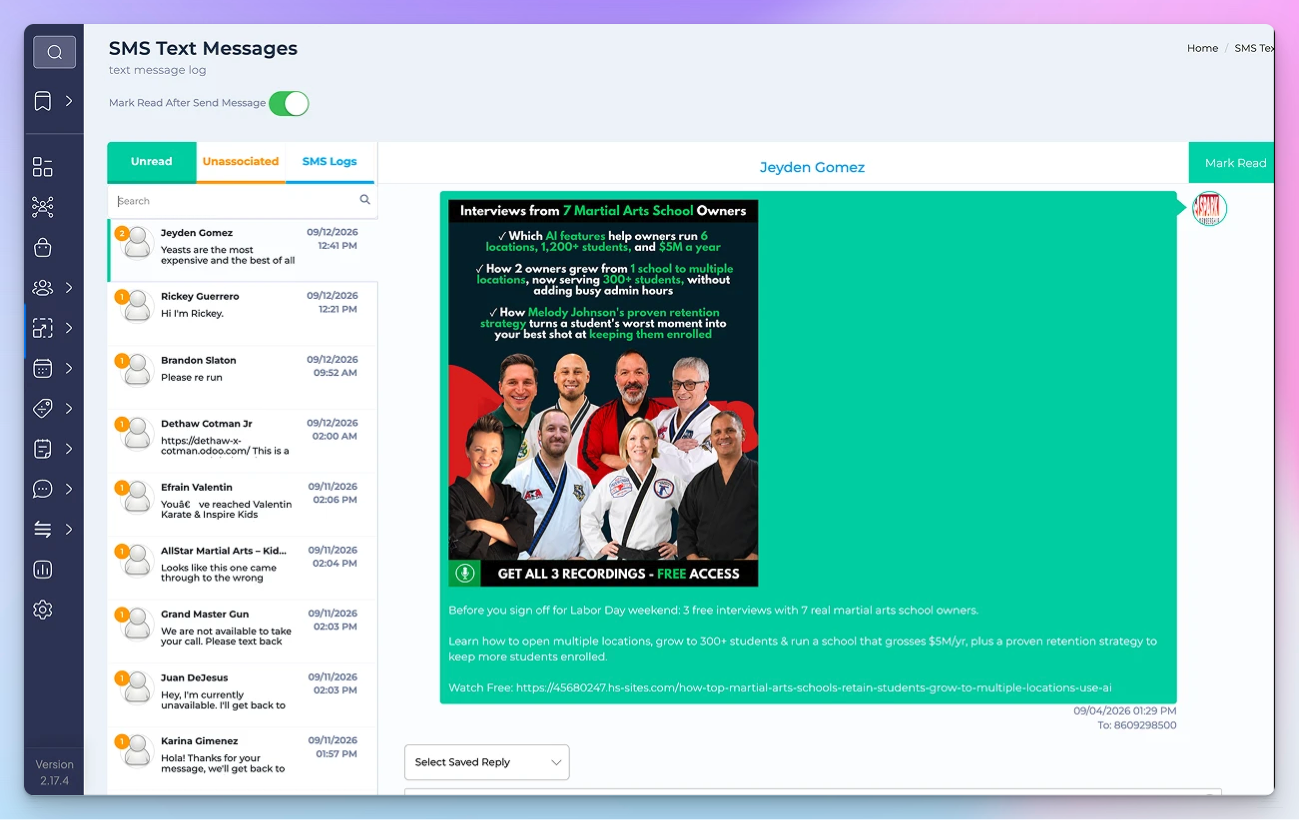The height and width of the screenshot is (820, 1300).
Task: Switch to the Unread tab
Action: click(152, 162)
